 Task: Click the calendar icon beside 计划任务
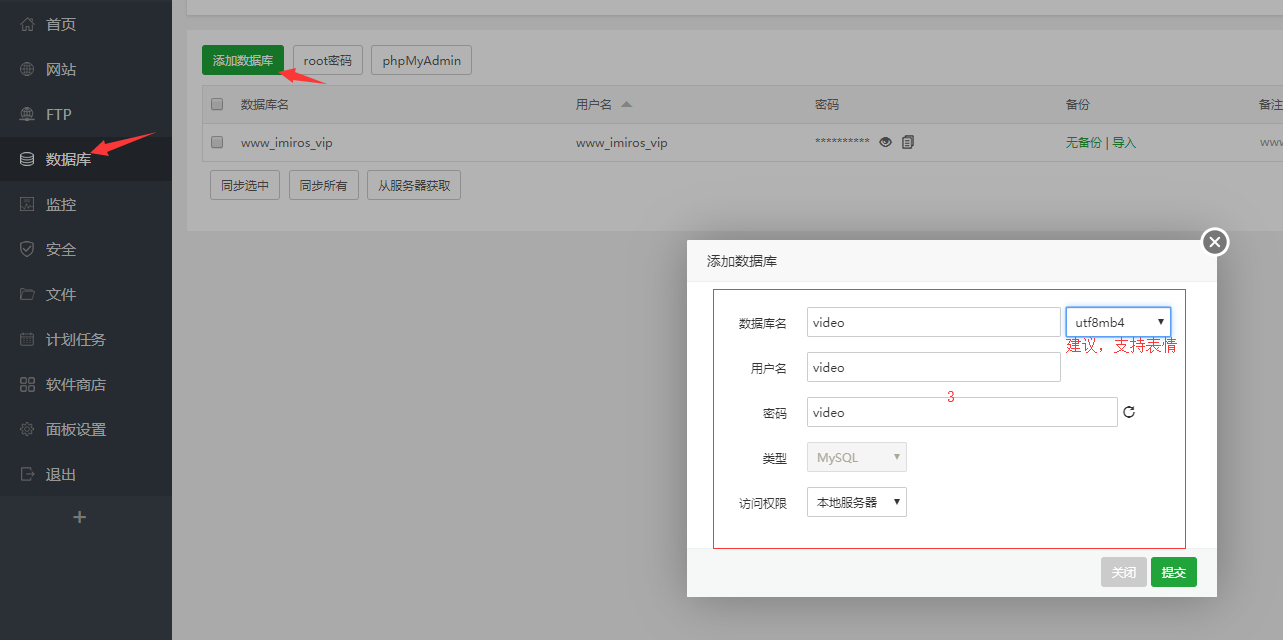(x=27, y=339)
